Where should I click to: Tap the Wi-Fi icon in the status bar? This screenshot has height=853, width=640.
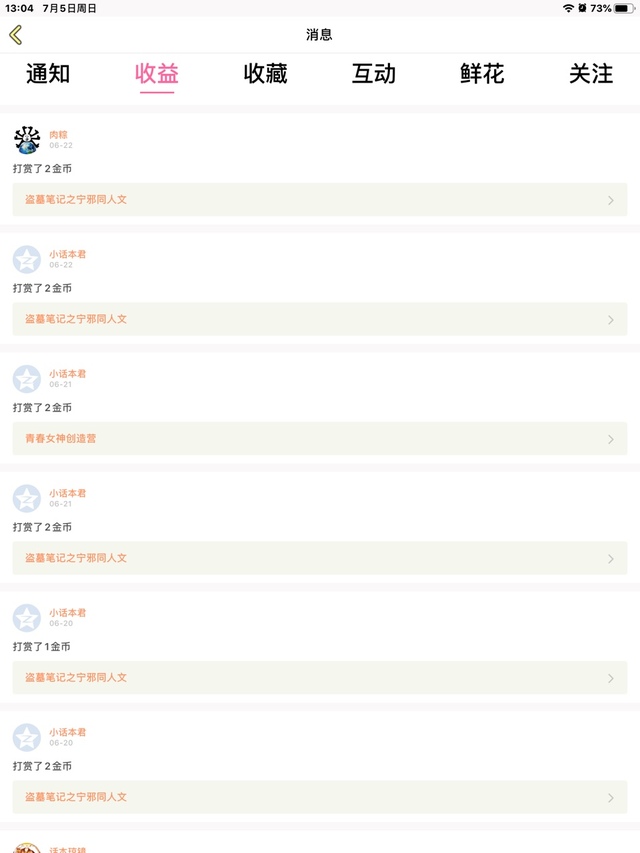568,8
